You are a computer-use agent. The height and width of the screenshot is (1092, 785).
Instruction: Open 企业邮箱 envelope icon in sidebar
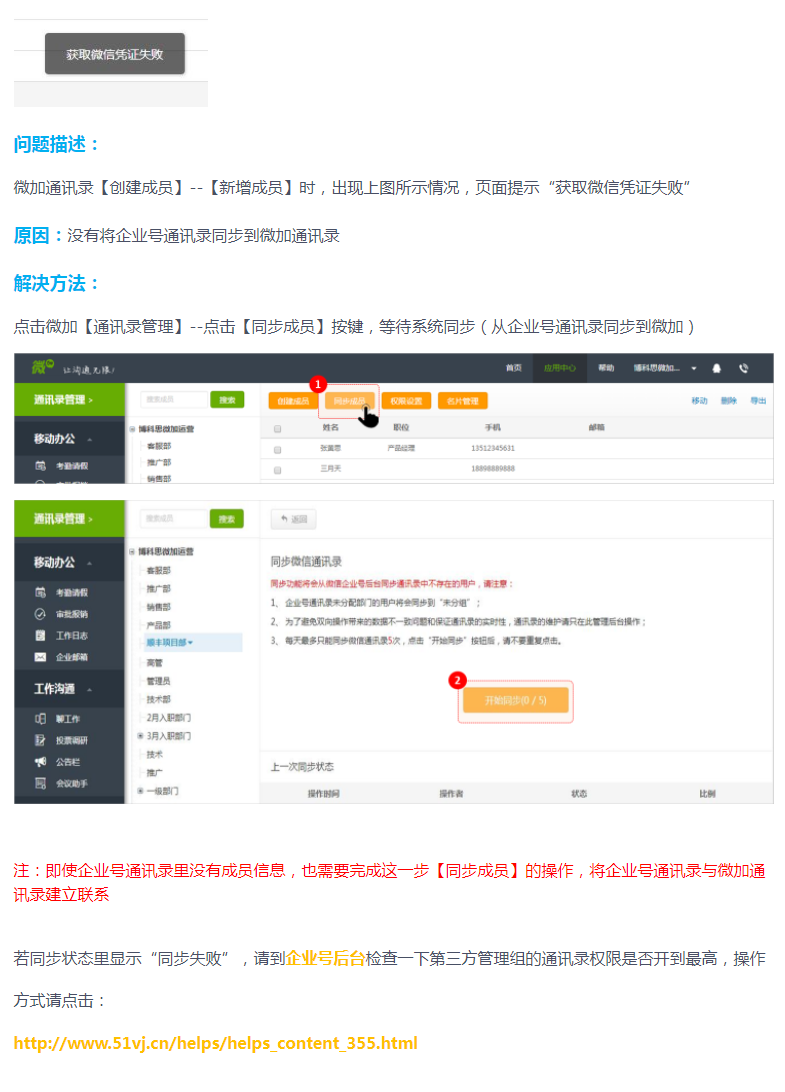click(x=40, y=657)
